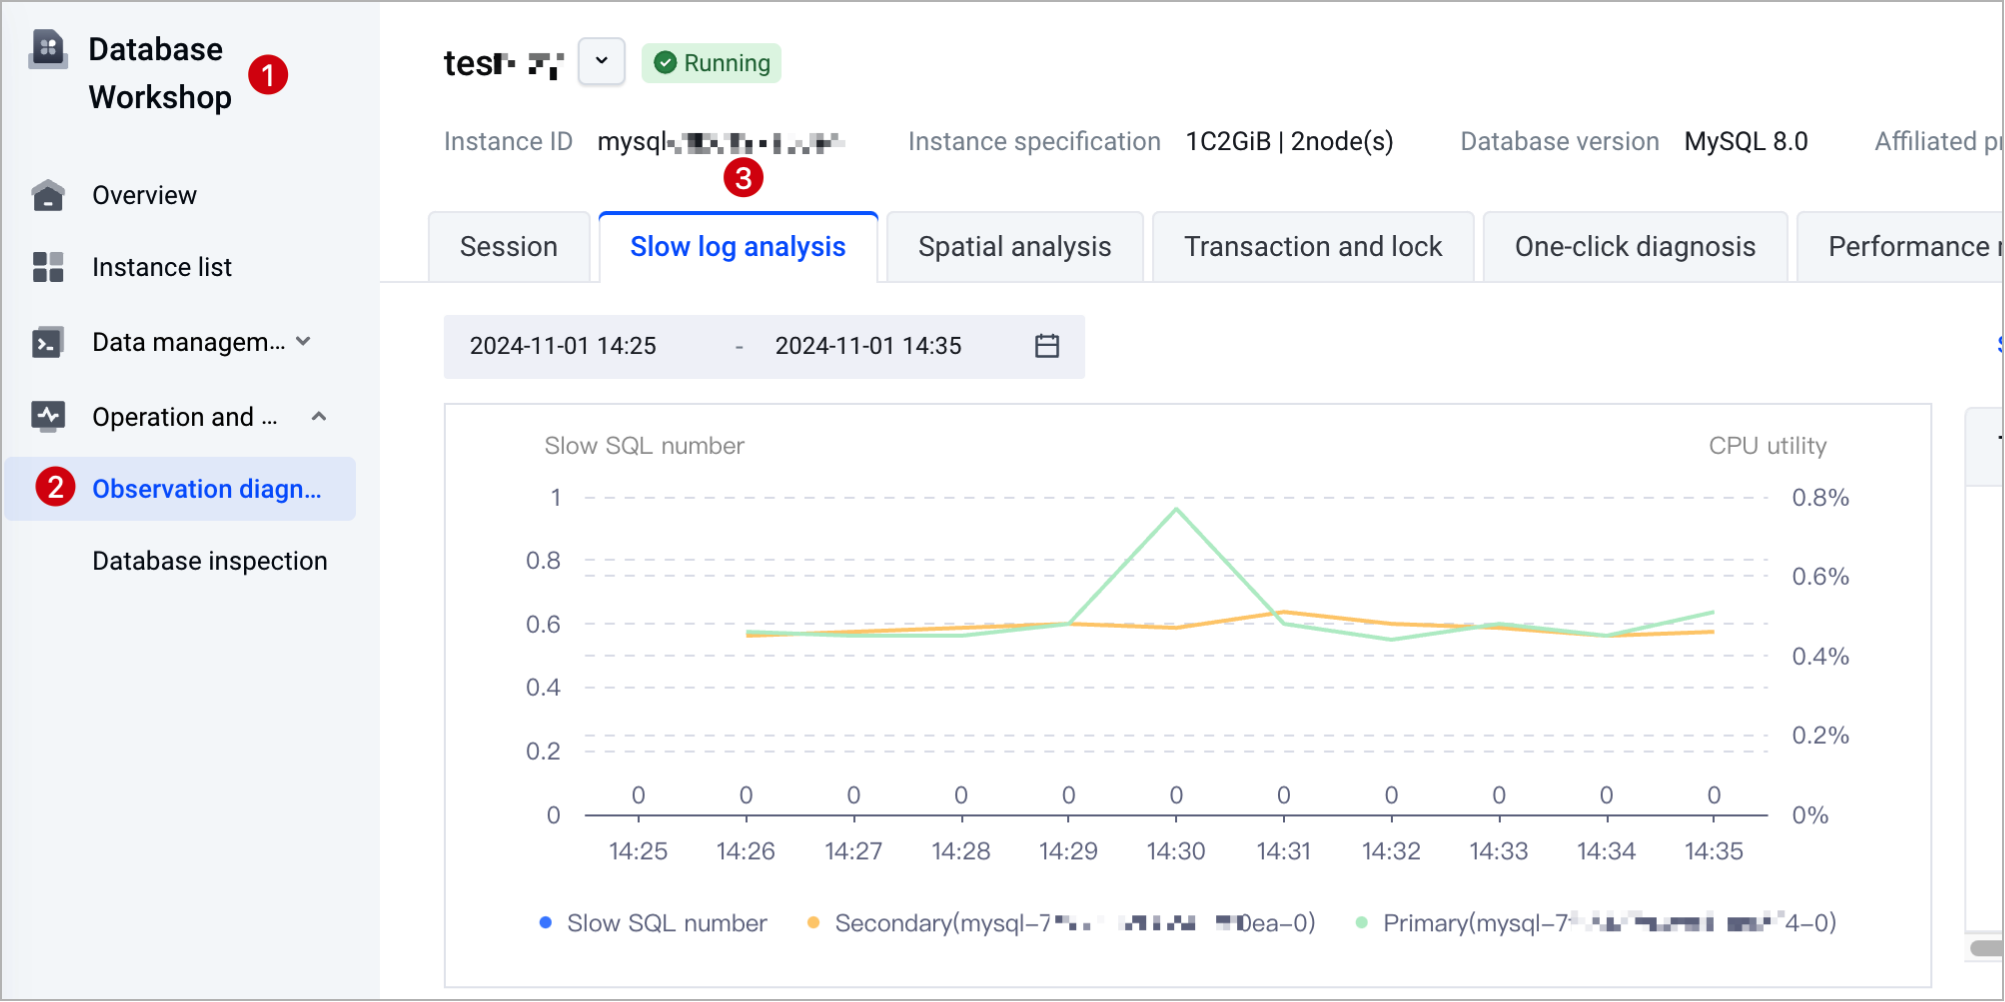Click the horizontal scrollbar at right panel

point(1986,947)
